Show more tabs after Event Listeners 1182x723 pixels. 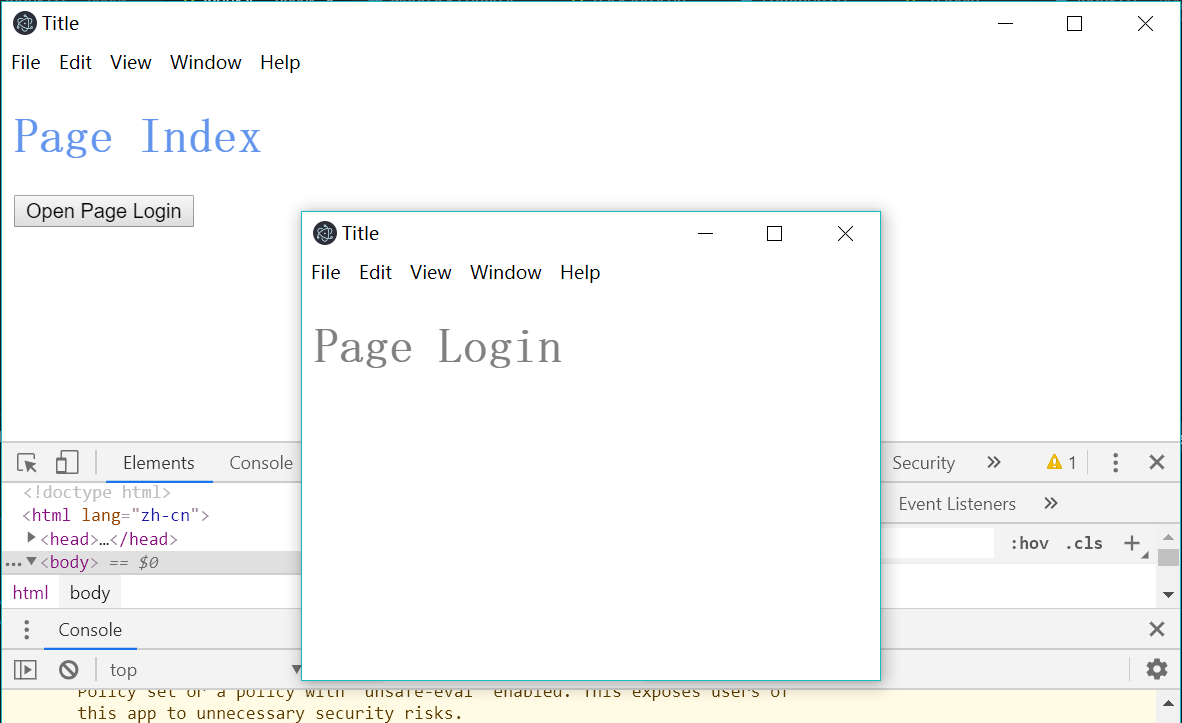1051,503
